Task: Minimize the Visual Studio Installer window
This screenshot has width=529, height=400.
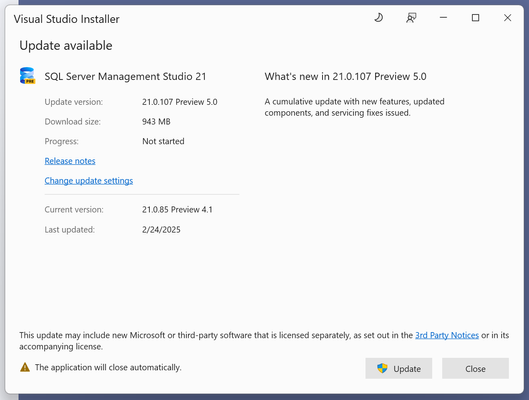Action: tap(443, 18)
